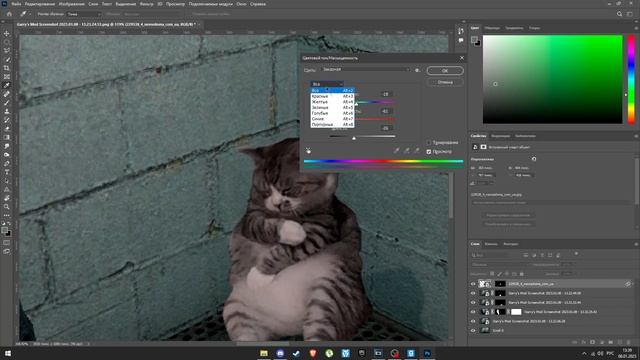The width and height of the screenshot is (640, 360).
Task: Hide the layer with the white mask thumbnail
Action: coord(473,312)
